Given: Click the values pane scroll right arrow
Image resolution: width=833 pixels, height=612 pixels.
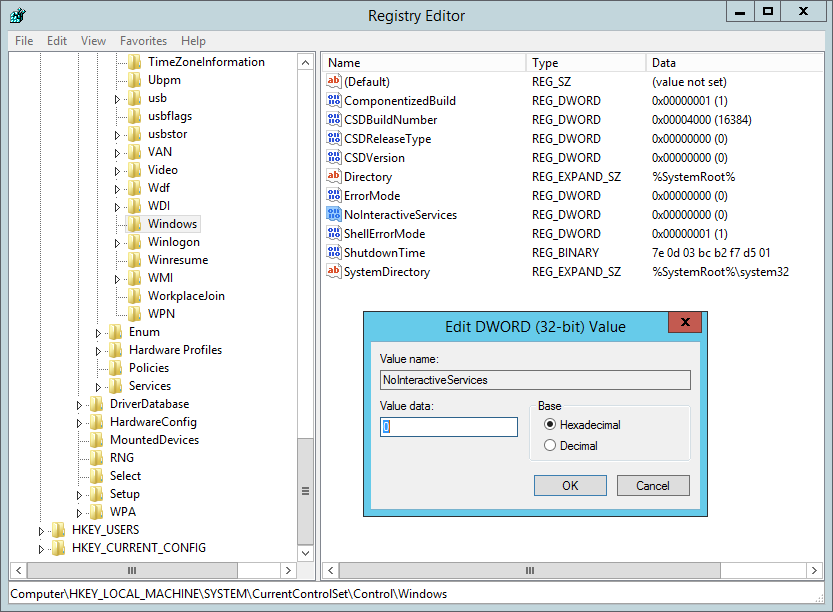Looking at the screenshot, I should click(814, 571).
